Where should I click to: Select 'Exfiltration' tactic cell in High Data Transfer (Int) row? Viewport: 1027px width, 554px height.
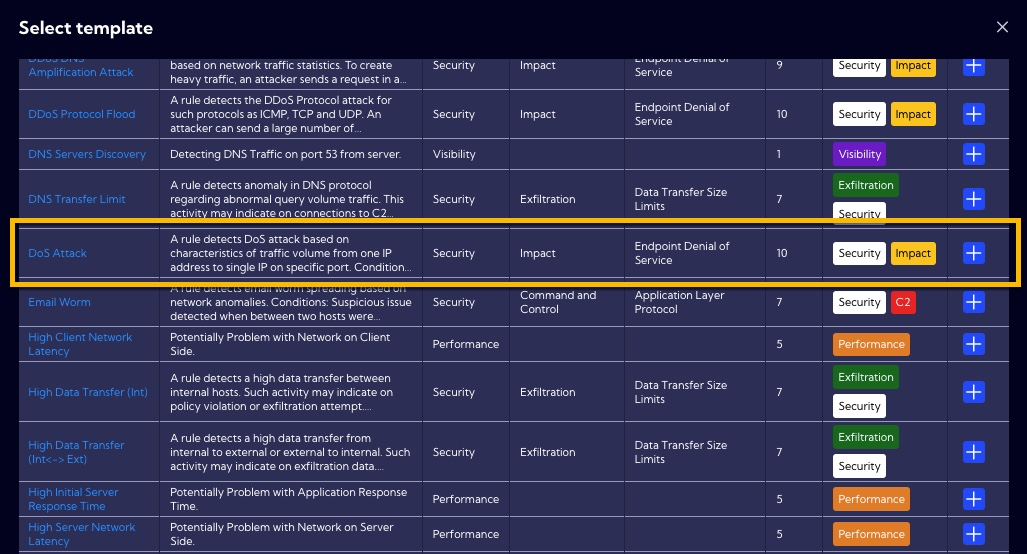548,392
